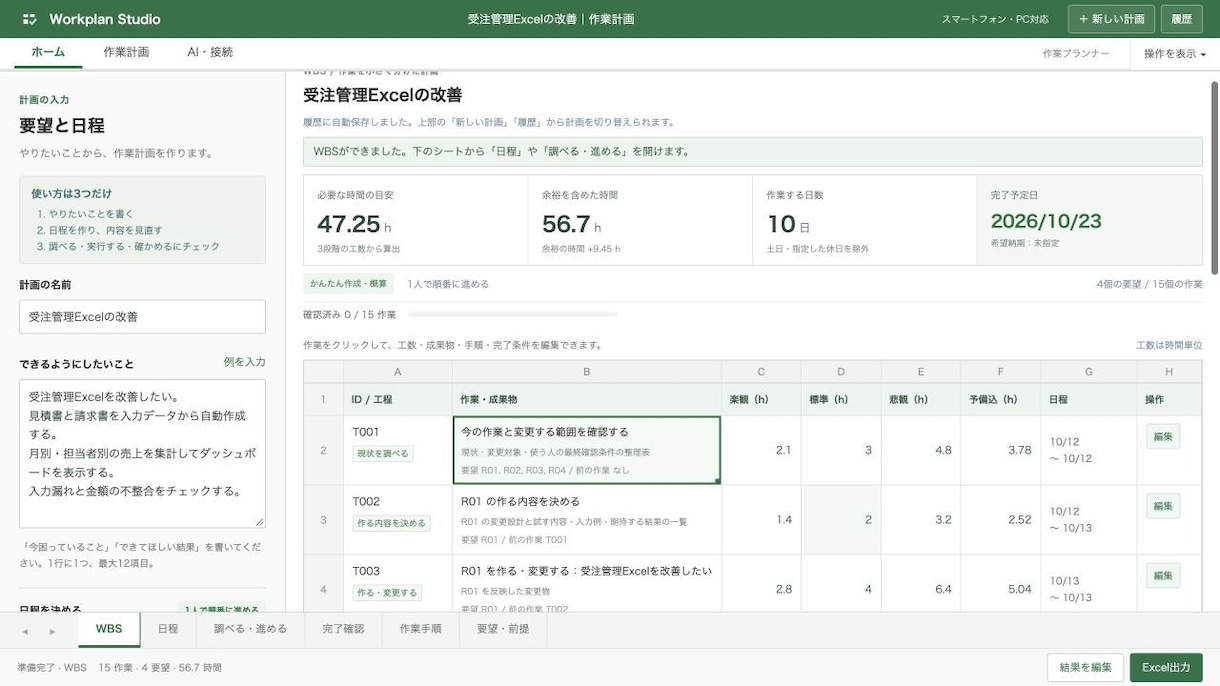Click T002 予備込 value 2.52
Image resolution: width=1220 pixels, height=686 pixels.
(x=1001, y=520)
